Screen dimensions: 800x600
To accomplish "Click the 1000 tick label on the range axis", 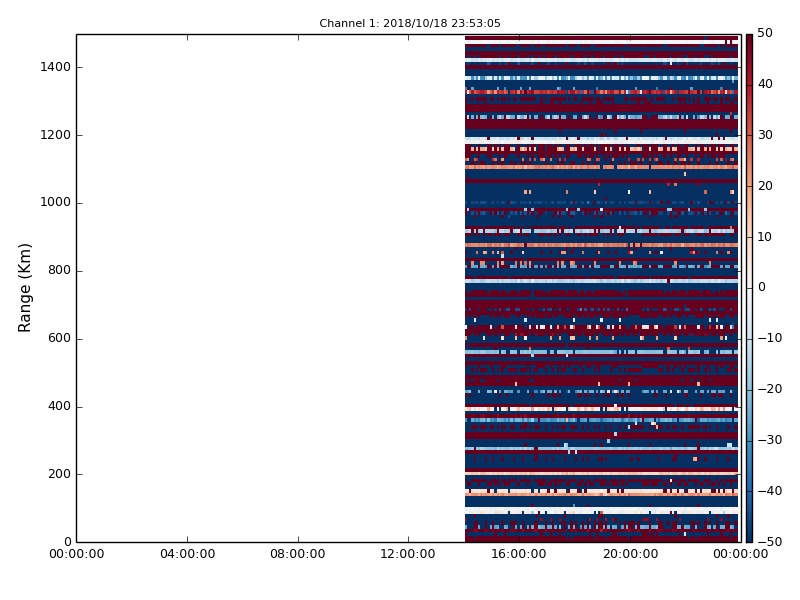I will point(55,203).
